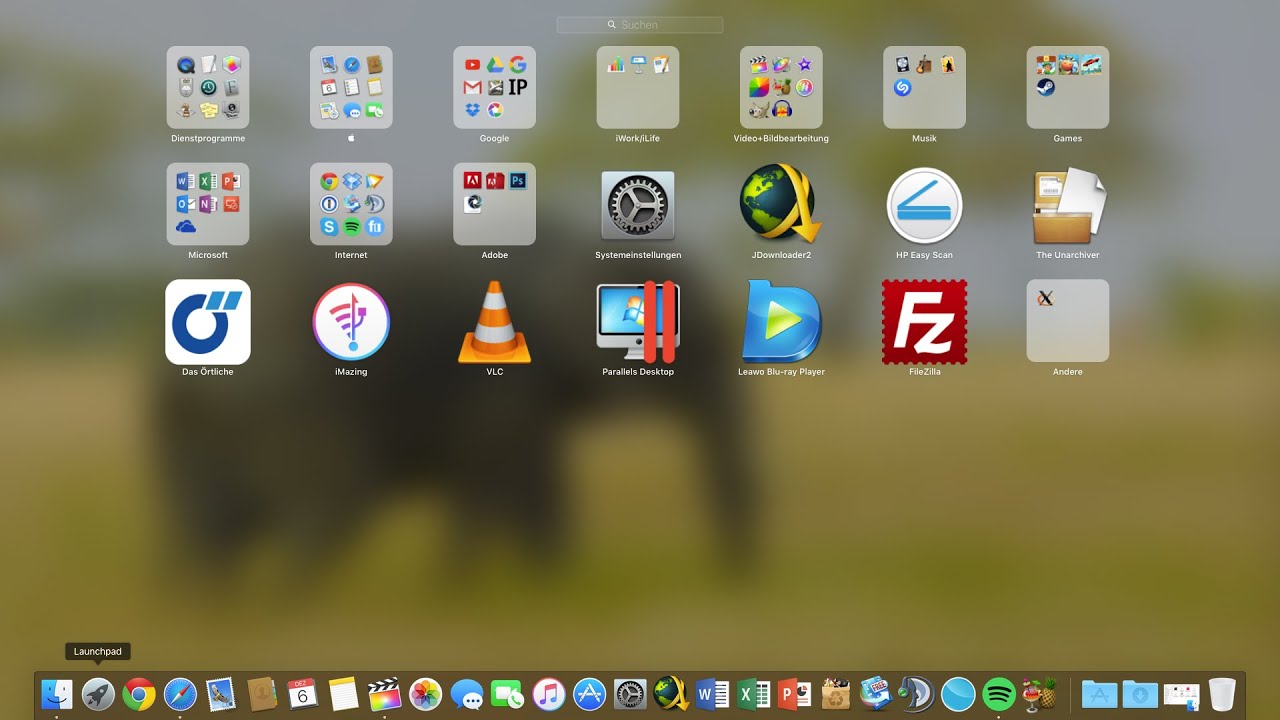
Task: Open Notes from the Dock
Action: pos(343,694)
